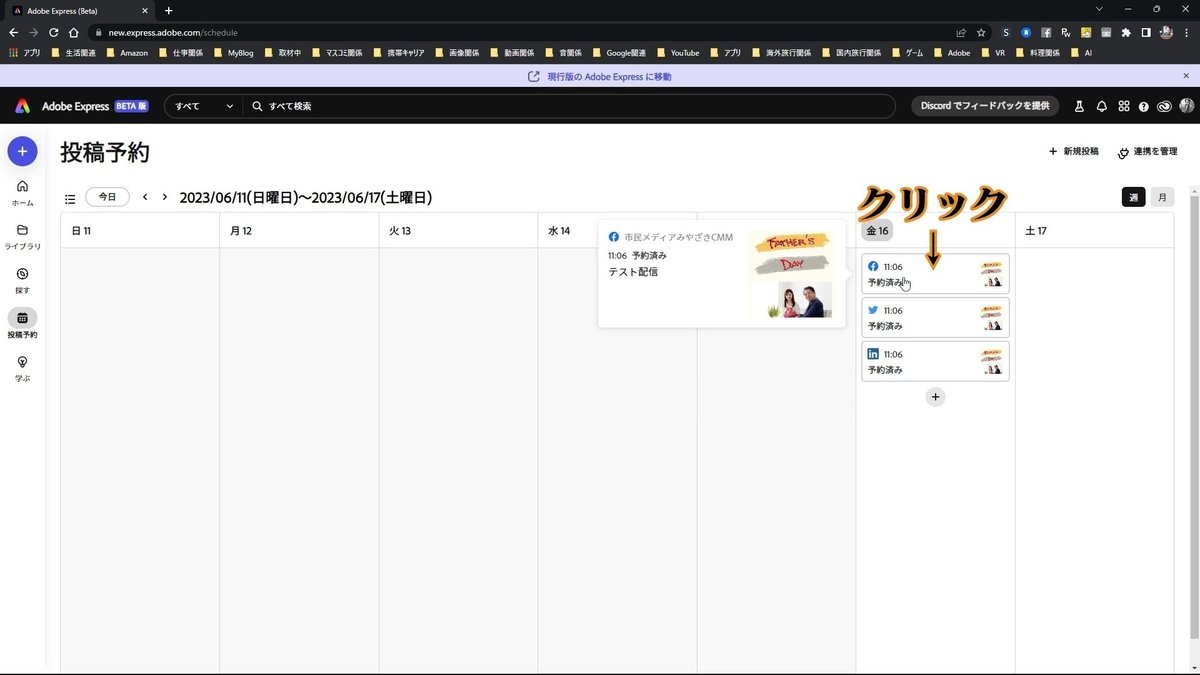
Task: Click the すべて検索 search field
Action: pyautogui.click(x=570, y=106)
